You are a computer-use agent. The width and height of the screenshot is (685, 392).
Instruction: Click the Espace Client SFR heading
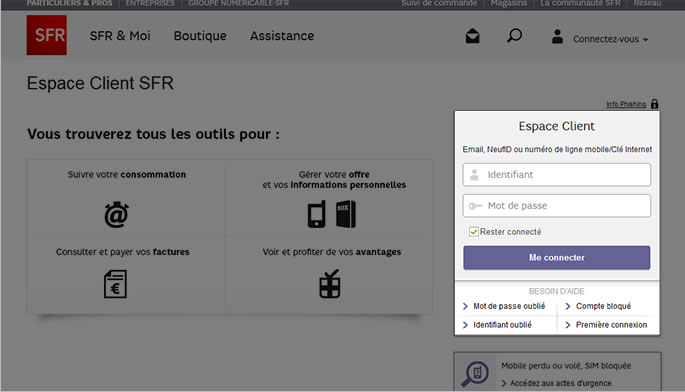pos(100,83)
